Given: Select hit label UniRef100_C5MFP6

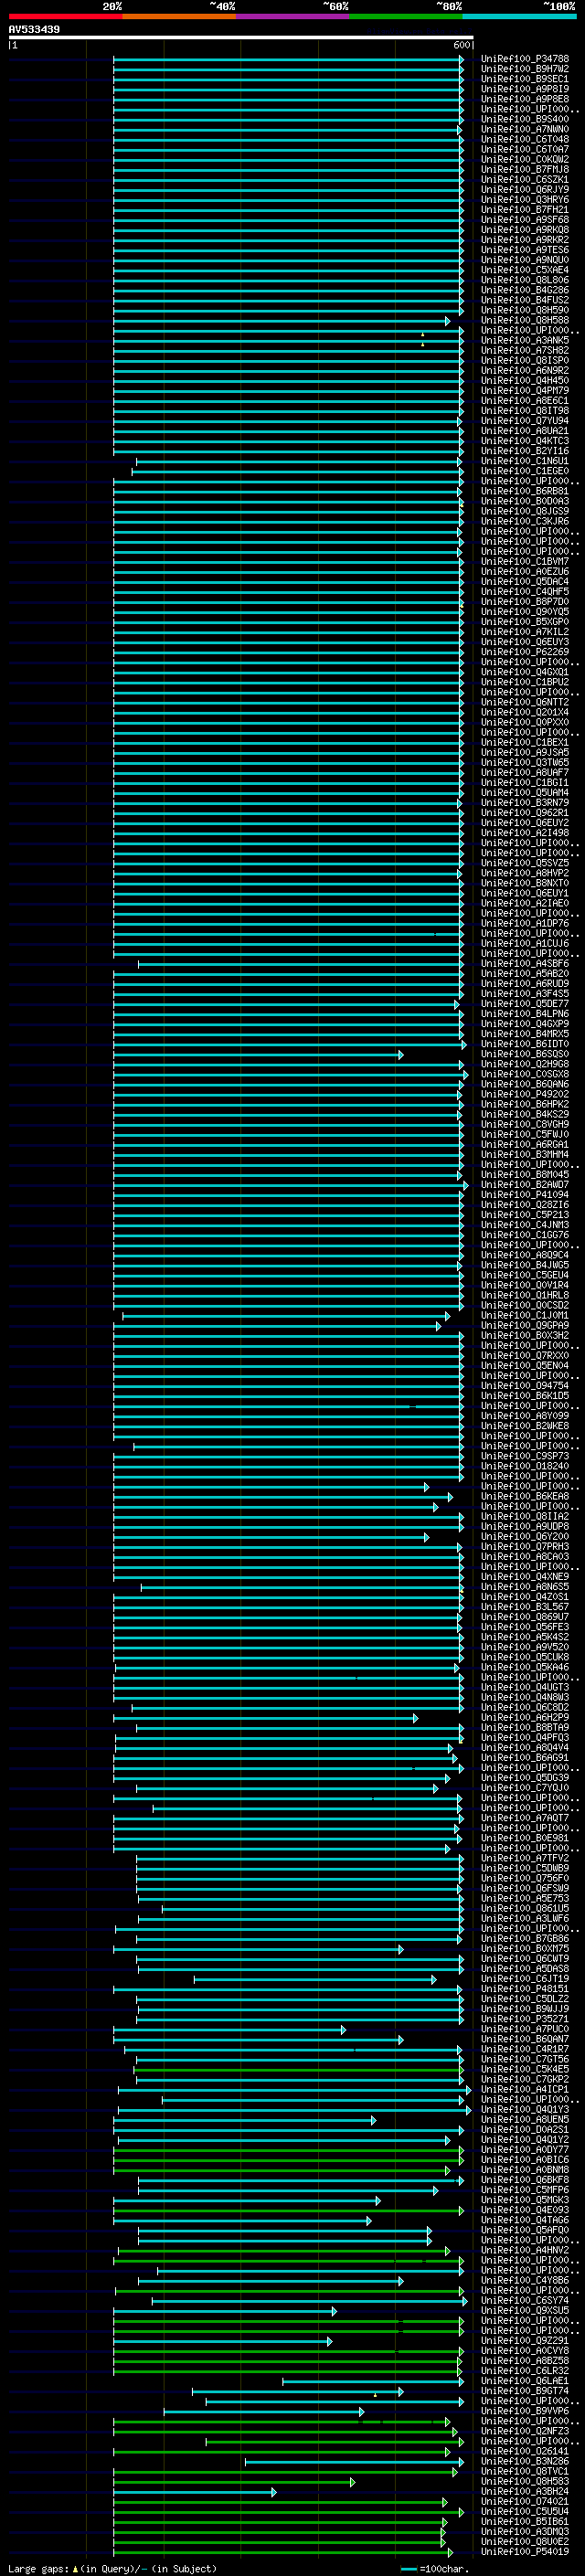Looking at the screenshot, I should [x=525, y=2190].
